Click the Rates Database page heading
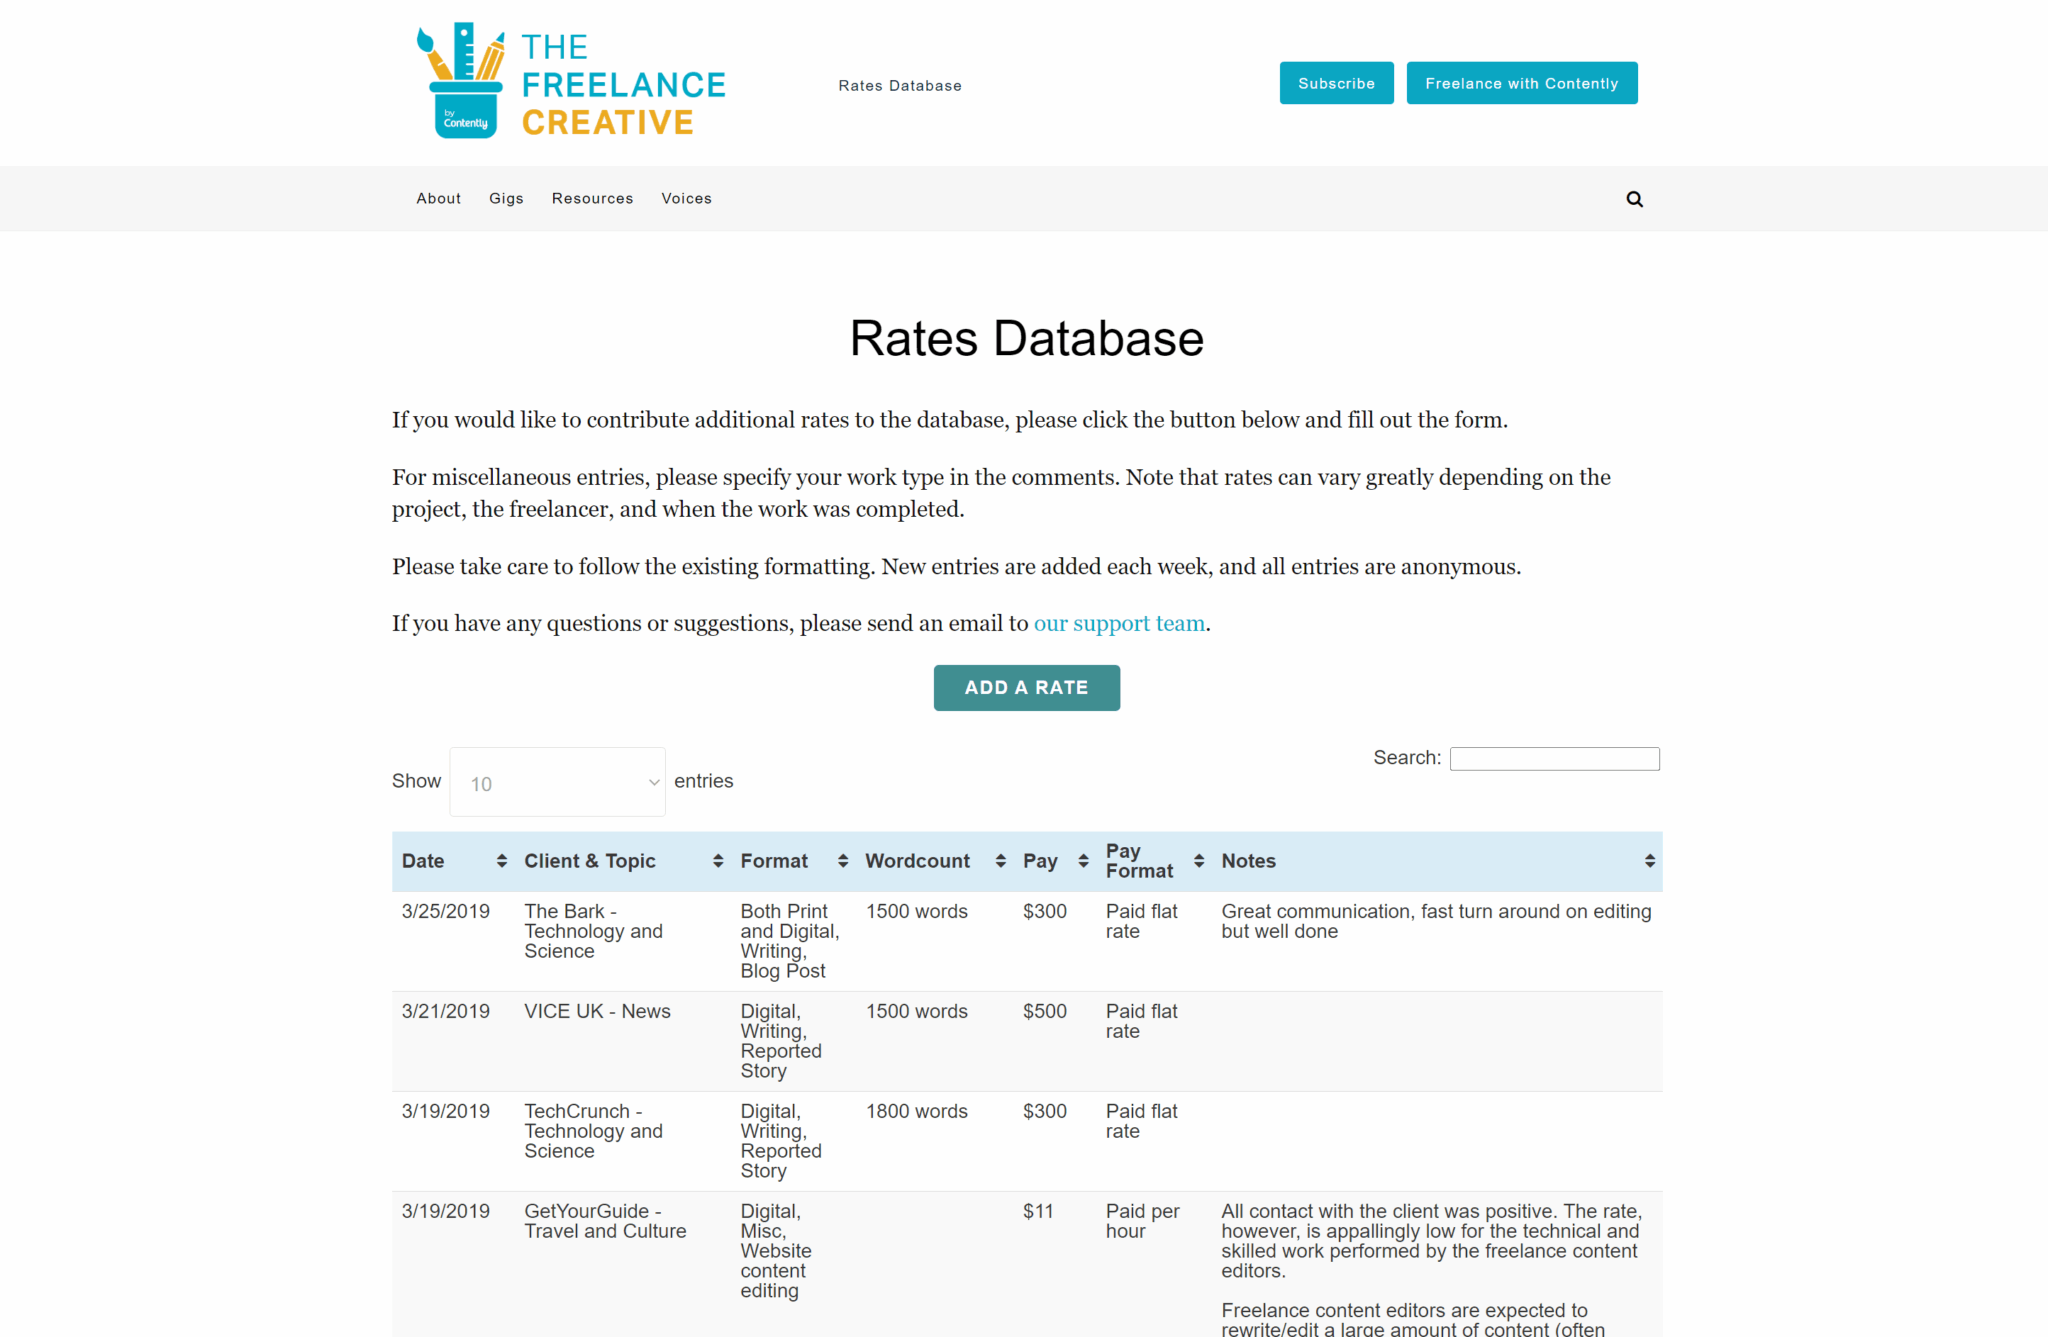This screenshot has width=2048, height=1337. tap(1027, 338)
